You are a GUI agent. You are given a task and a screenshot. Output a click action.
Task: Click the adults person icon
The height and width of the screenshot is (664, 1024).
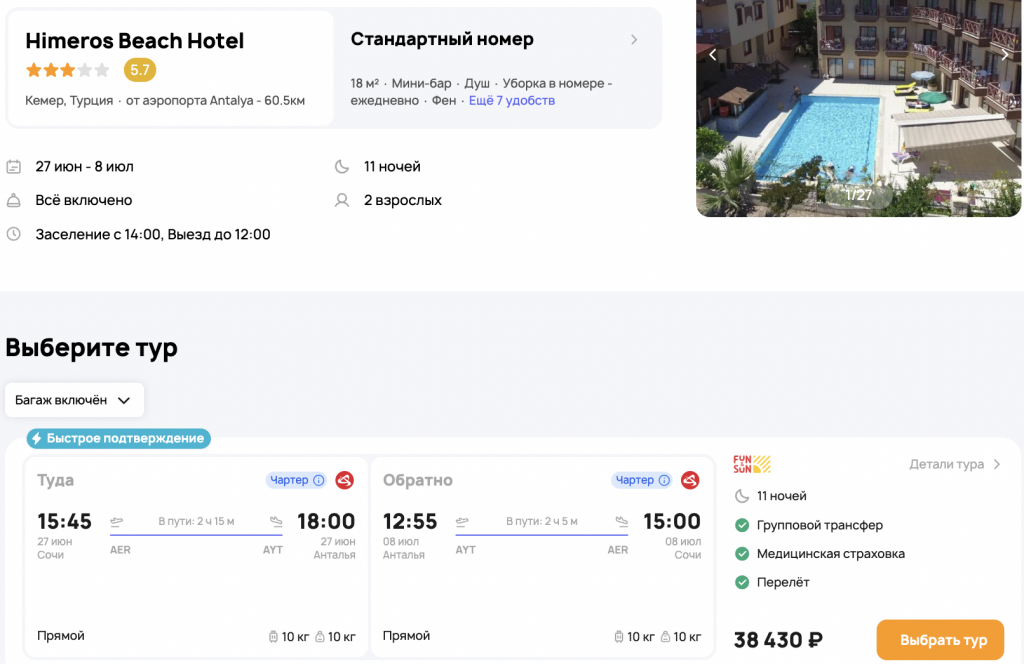(x=342, y=200)
